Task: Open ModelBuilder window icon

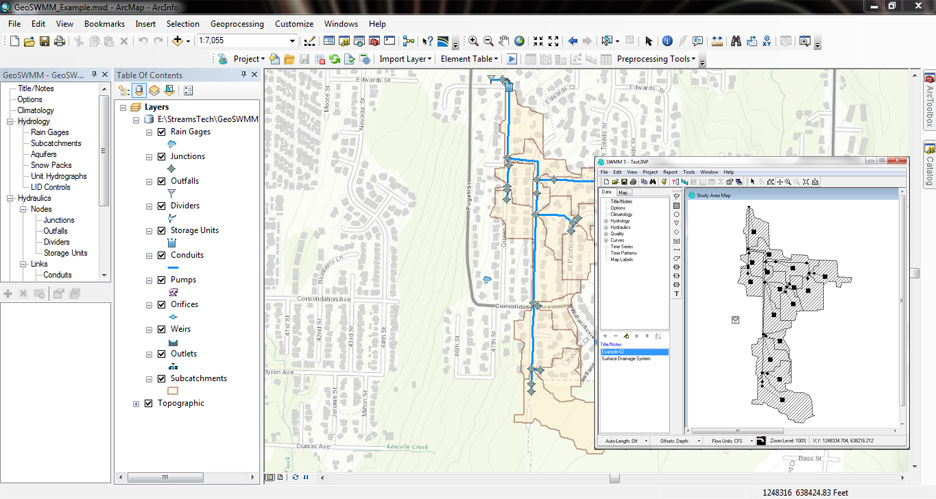Action: click(408, 41)
